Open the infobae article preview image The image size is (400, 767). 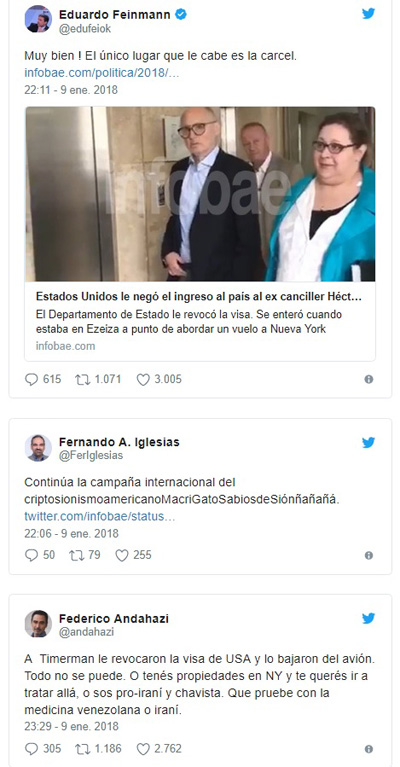pyautogui.click(x=200, y=194)
